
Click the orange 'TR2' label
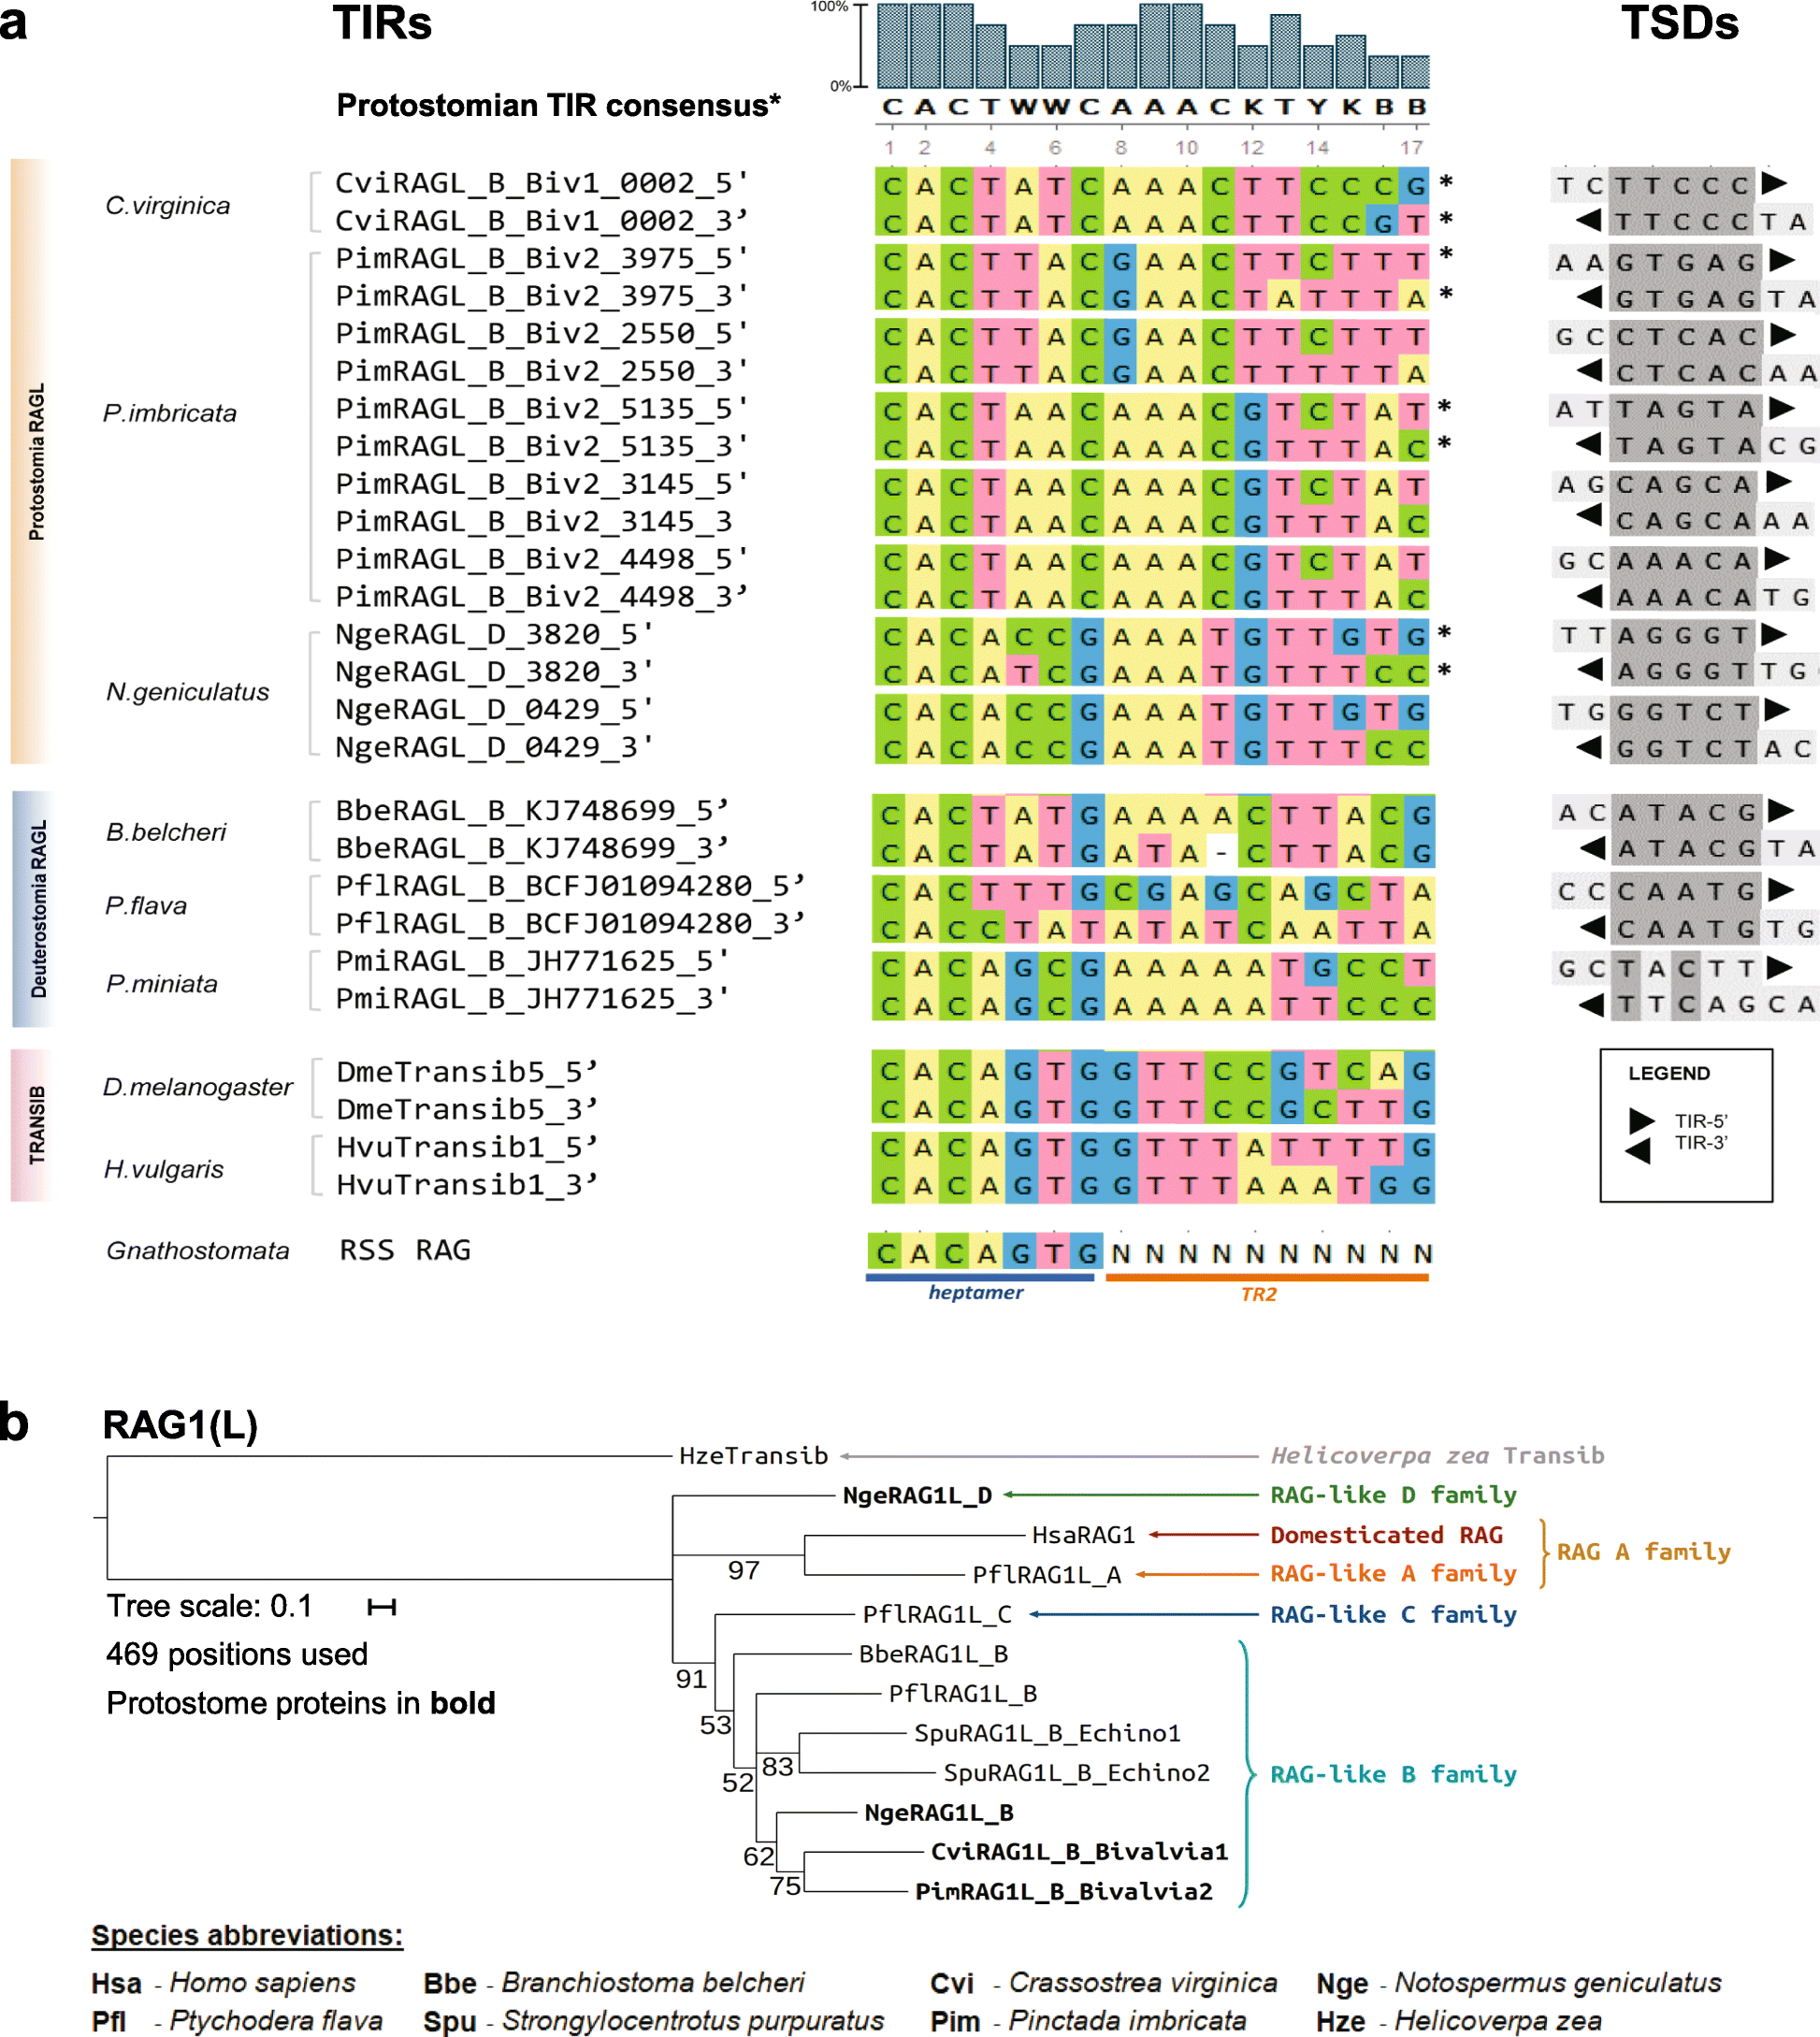[x=1259, y=1295]
